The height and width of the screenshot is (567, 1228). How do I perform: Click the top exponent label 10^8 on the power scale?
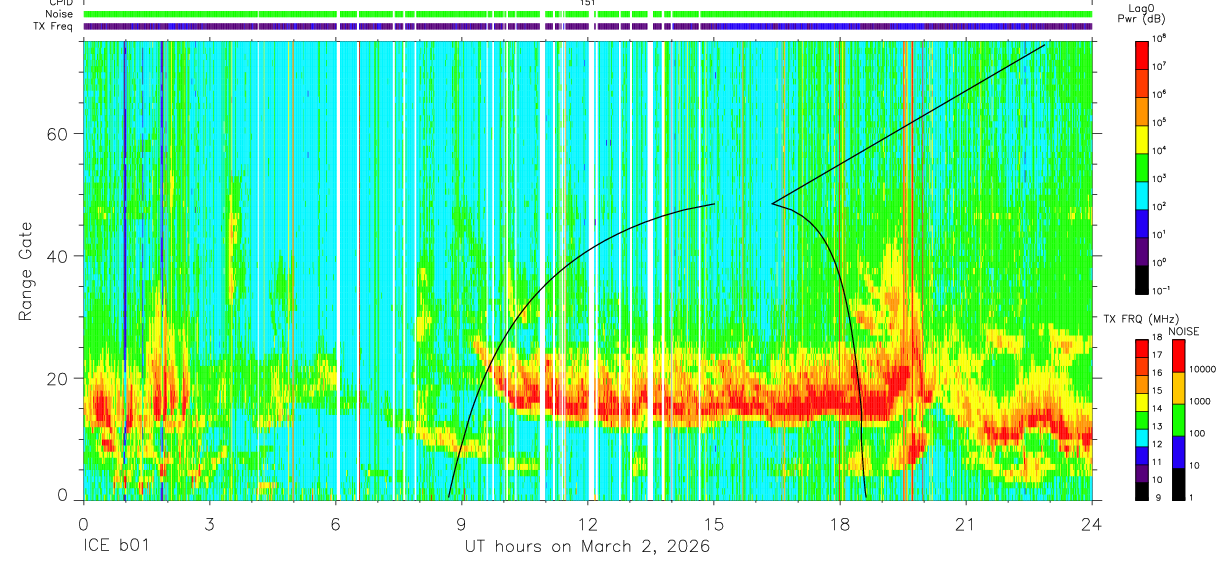pos(1160,38)
